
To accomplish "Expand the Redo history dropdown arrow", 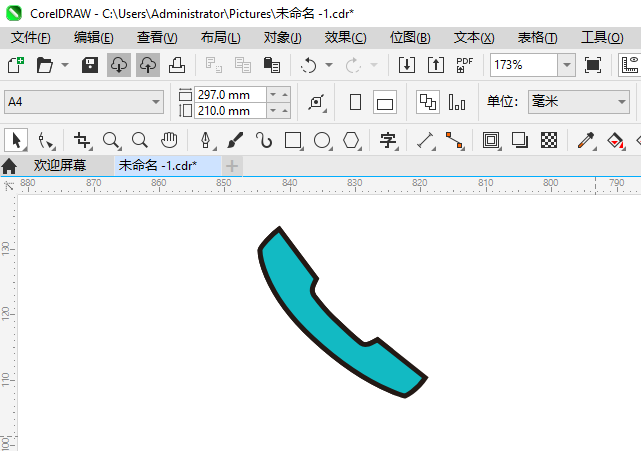I will point(374,65).
